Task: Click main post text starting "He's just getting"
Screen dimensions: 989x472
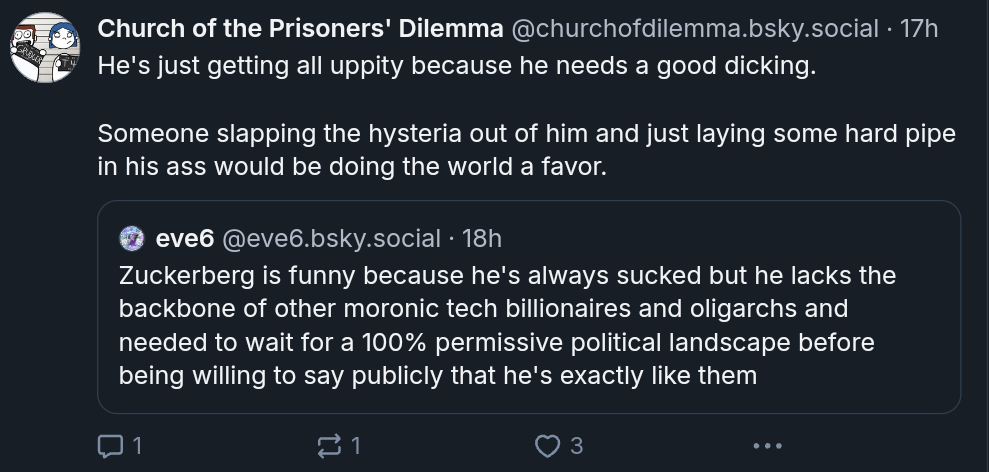Action: pyautogui.click(x=457, y=66)
